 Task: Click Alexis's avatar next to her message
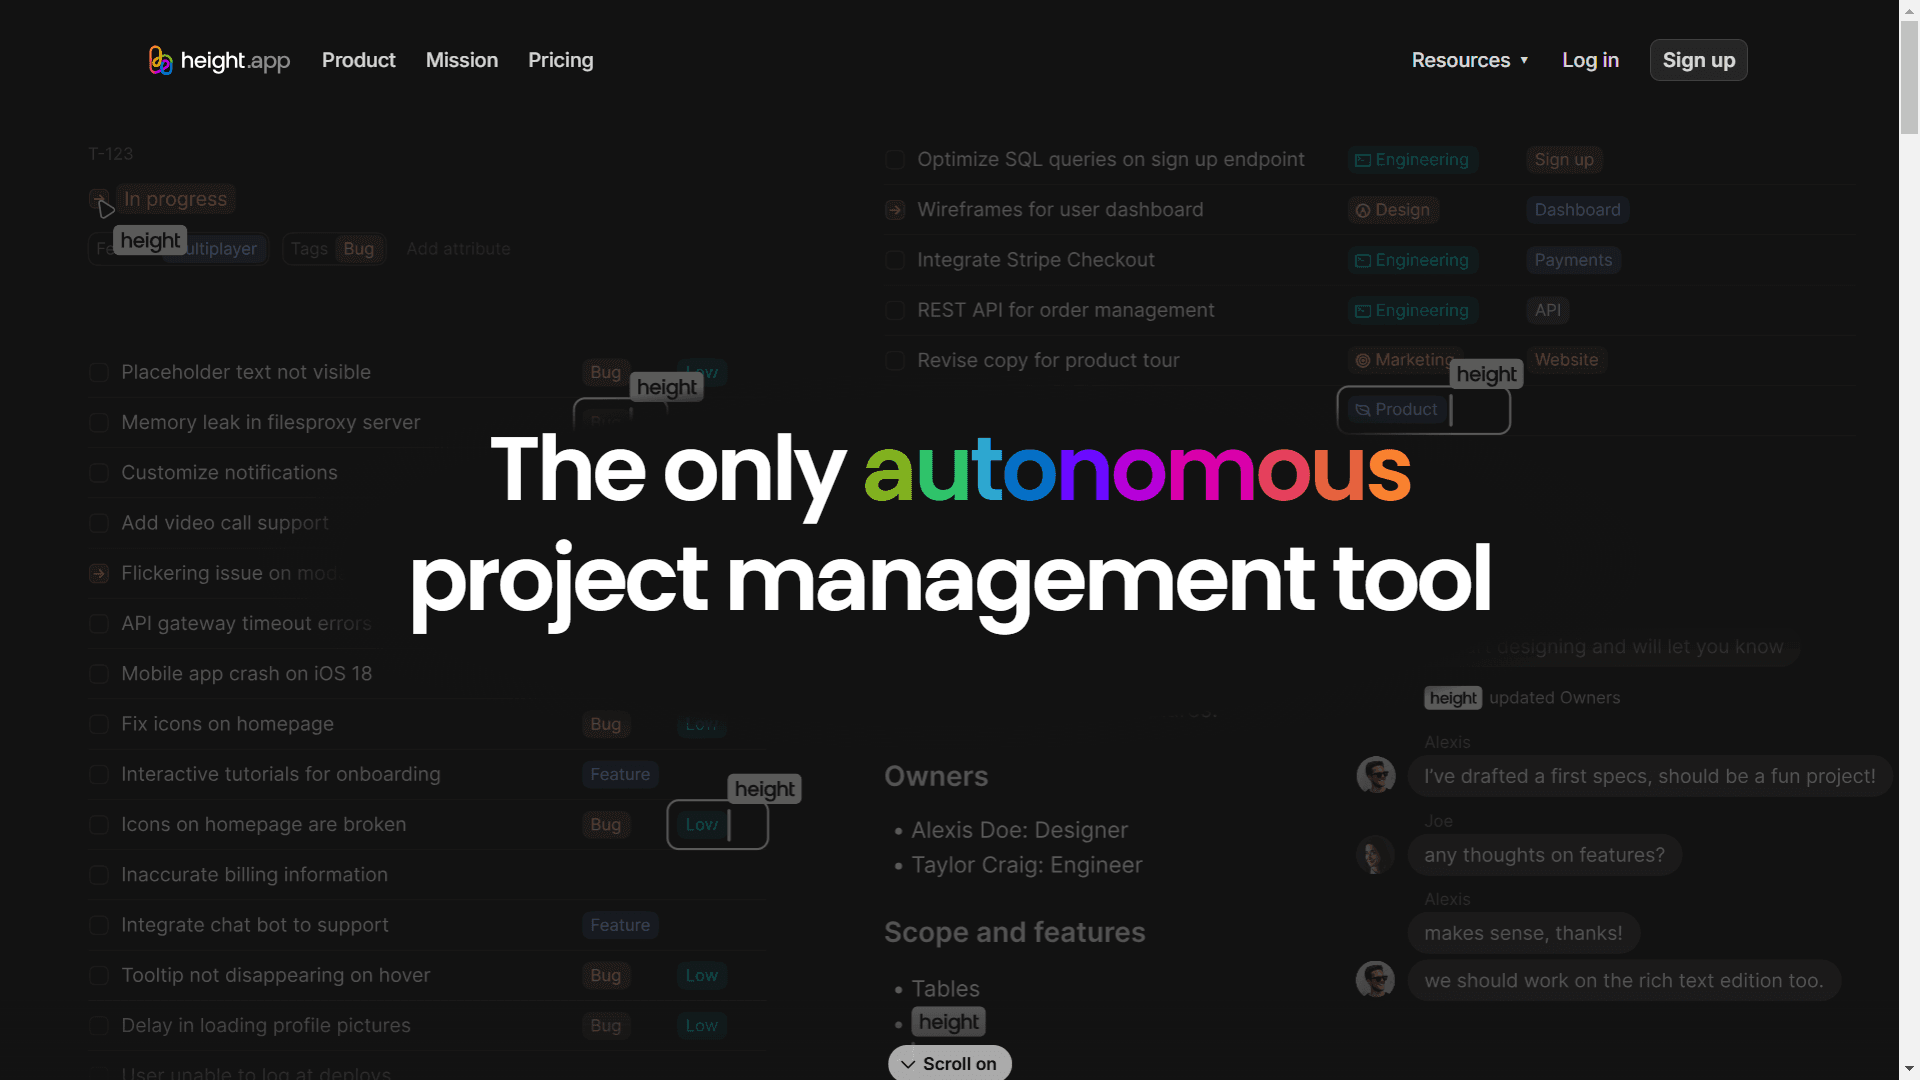click(1377, 775)
